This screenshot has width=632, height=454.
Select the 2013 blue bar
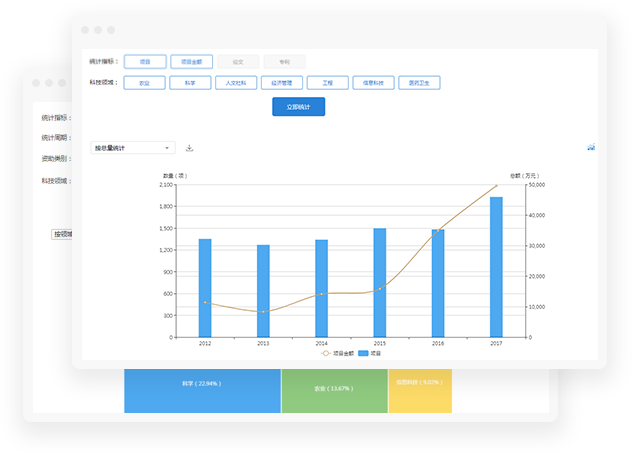point(263,291)
